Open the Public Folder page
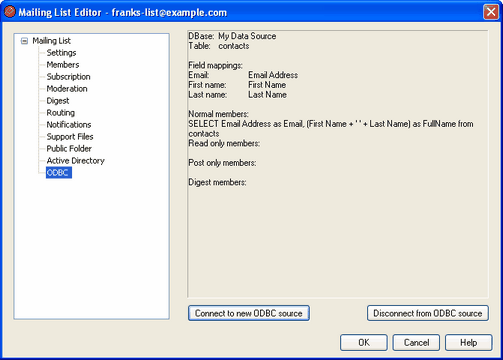Image resolution: width=503 pixels, height=360 pixels. 69,149
